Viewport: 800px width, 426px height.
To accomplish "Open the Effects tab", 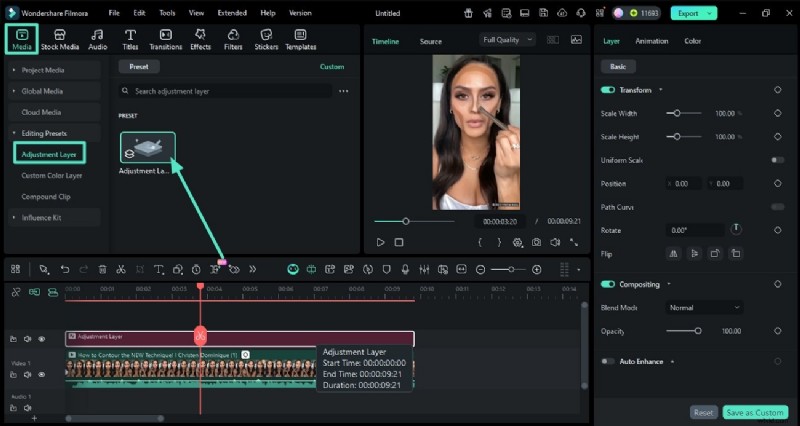I will [x=201, y=39].
